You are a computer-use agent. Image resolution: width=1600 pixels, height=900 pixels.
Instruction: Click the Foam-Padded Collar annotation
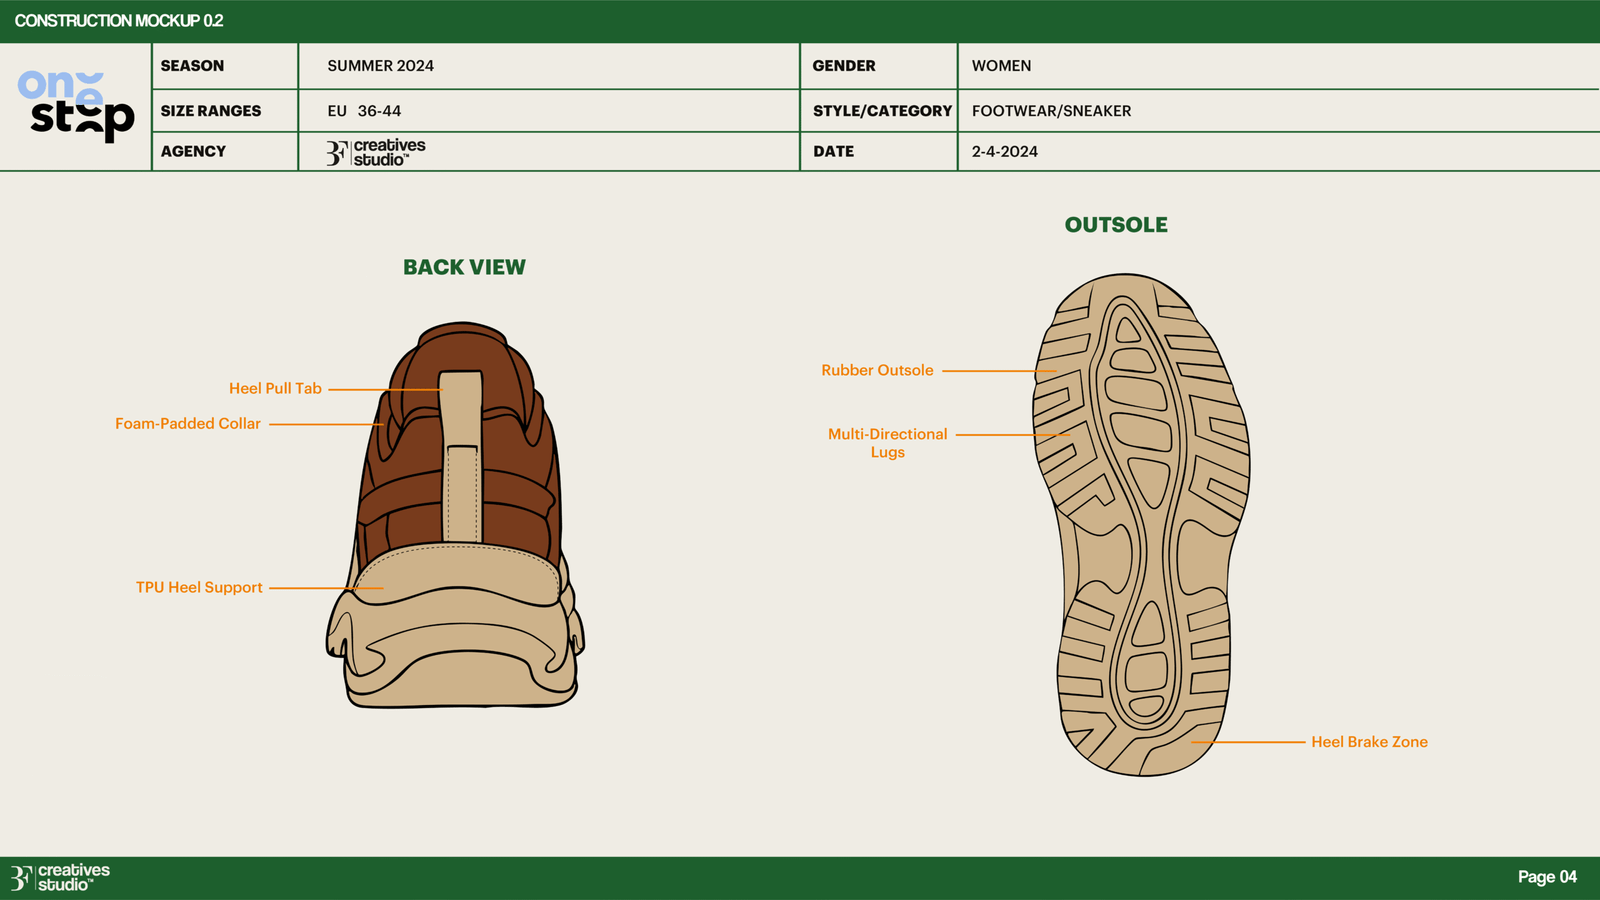188,424
